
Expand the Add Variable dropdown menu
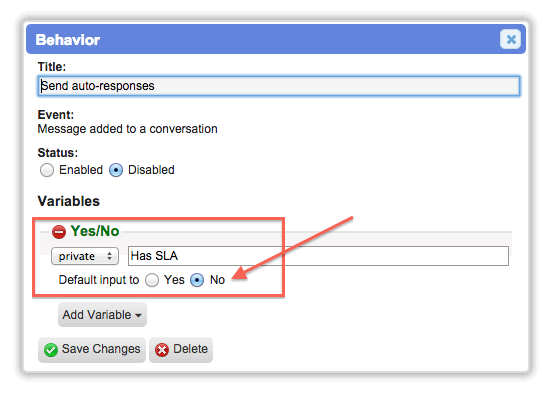102,315
